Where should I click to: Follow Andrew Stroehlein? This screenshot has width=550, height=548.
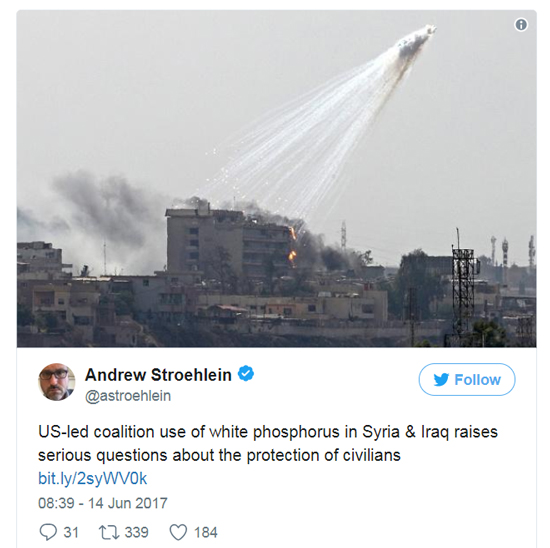(467, 380)
